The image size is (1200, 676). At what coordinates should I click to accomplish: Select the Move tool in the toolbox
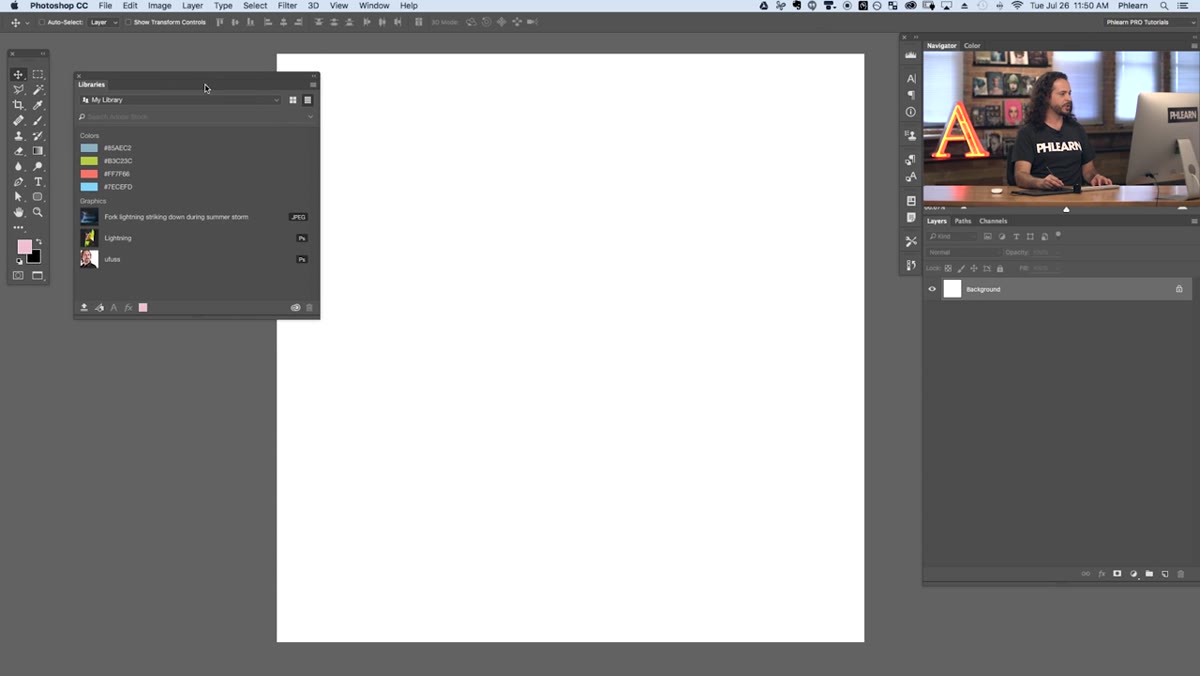[x=18, y=75]
